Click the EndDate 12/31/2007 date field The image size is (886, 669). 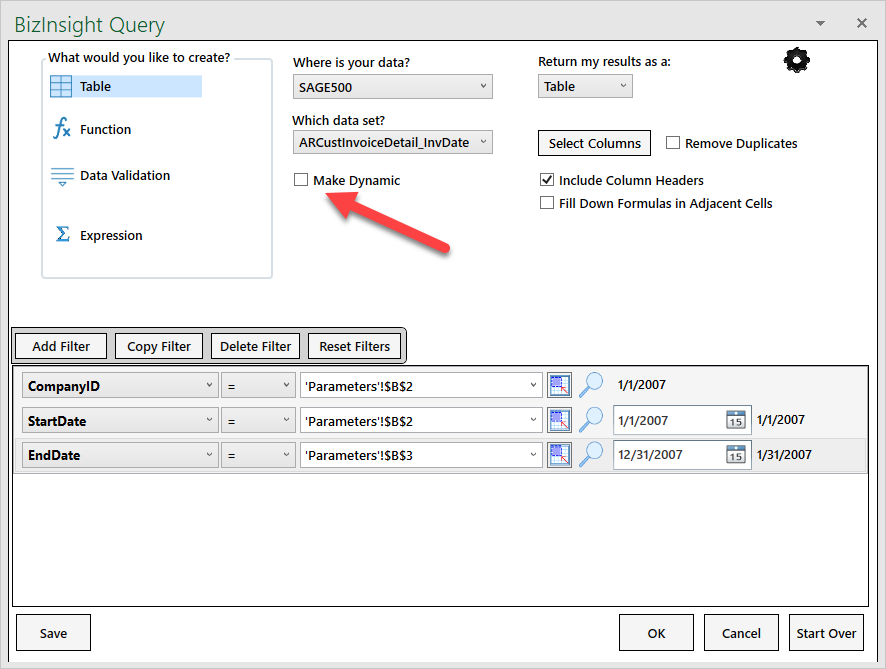(x=682, y=454)
